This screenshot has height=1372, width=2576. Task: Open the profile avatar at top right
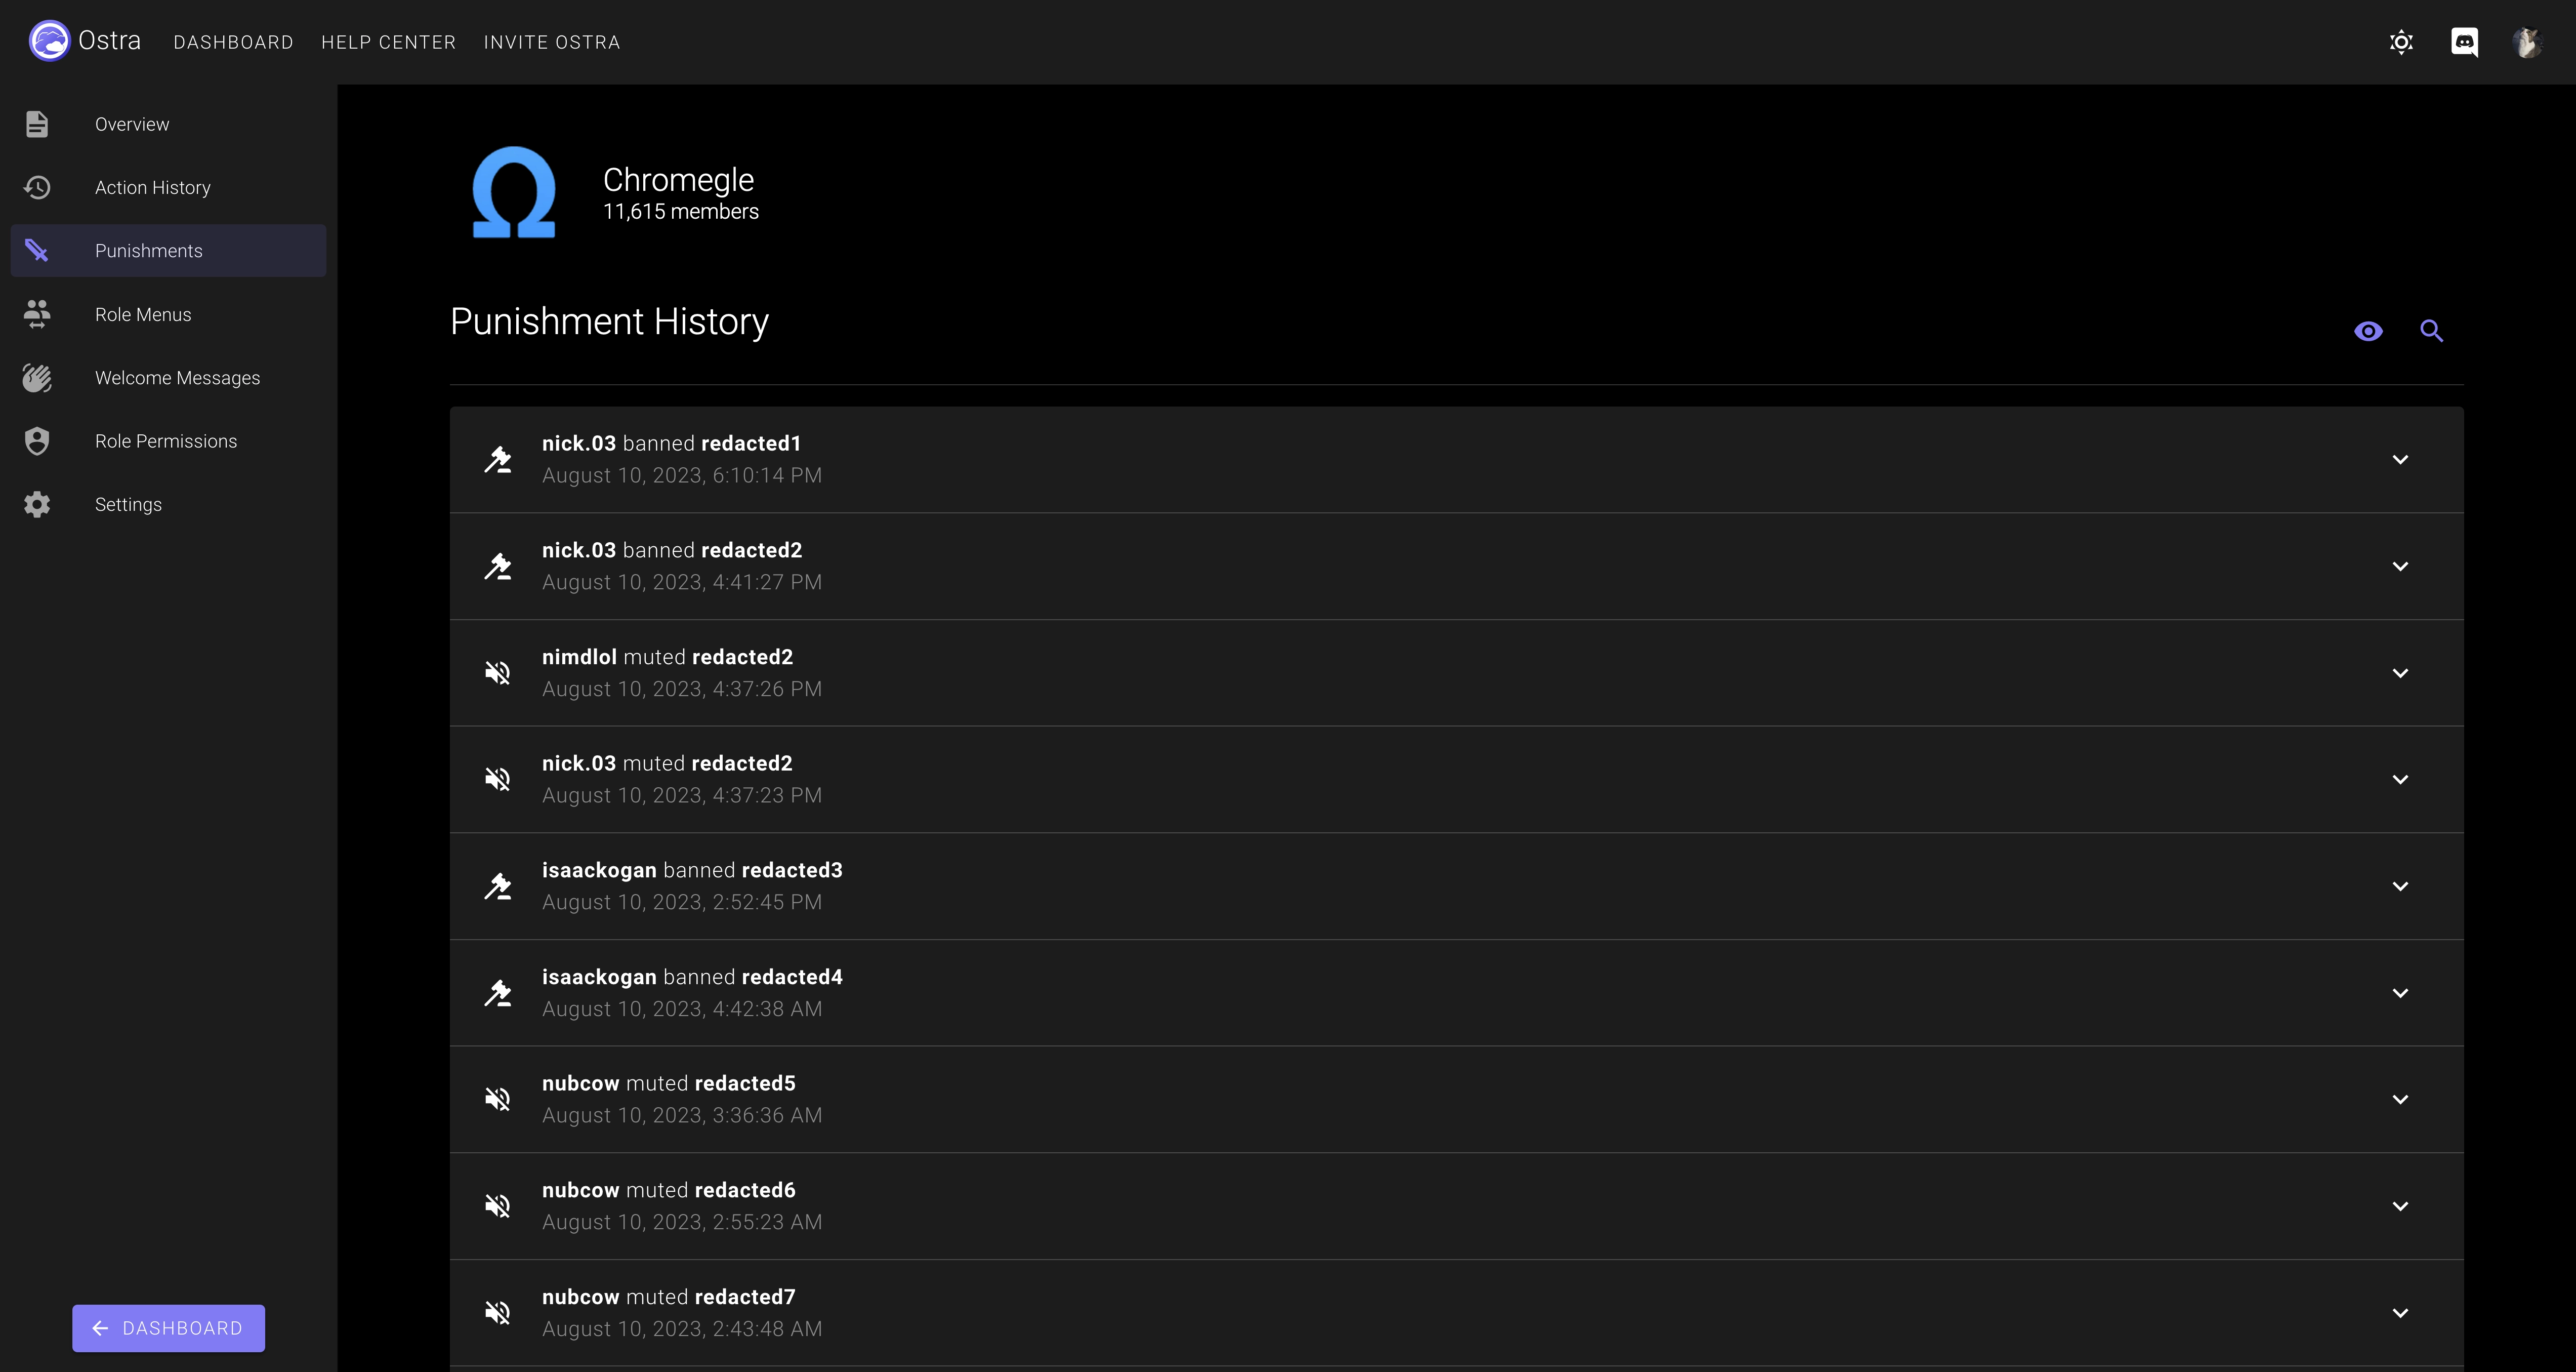click(x=2528, y=42)
